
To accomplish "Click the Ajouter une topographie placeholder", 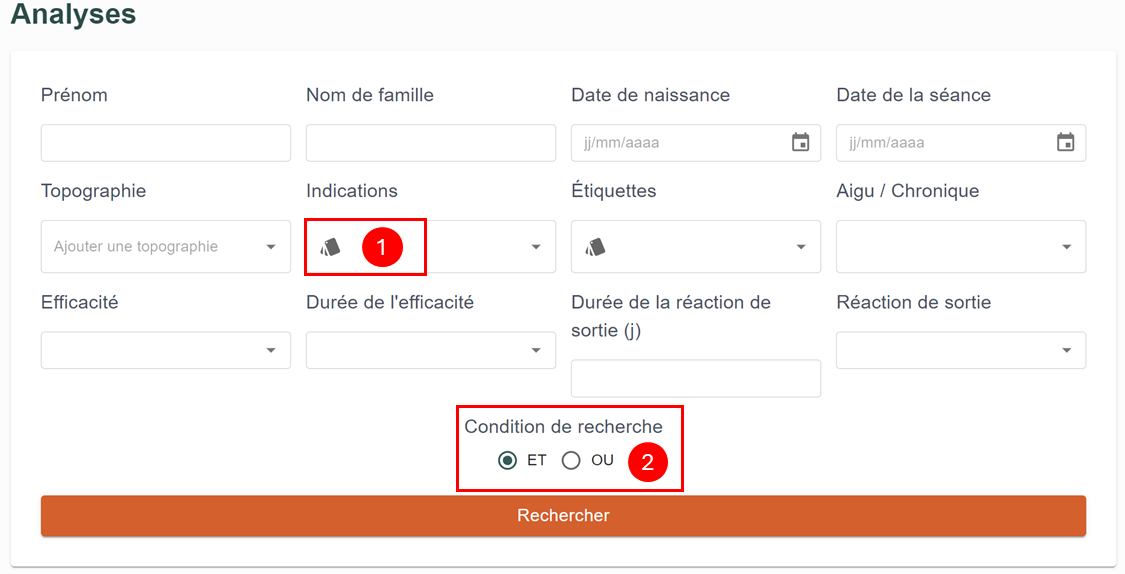I will (136, 247).
